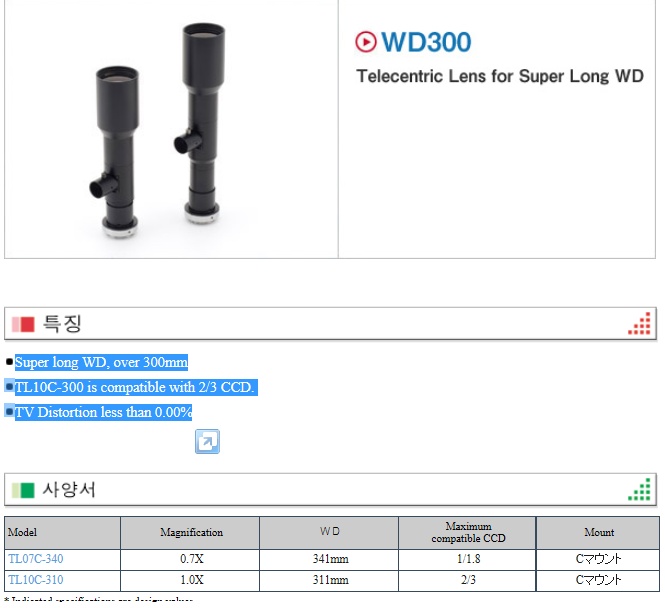
Task: Click the telecentric lens product photo
Action: tap(158, 130)
